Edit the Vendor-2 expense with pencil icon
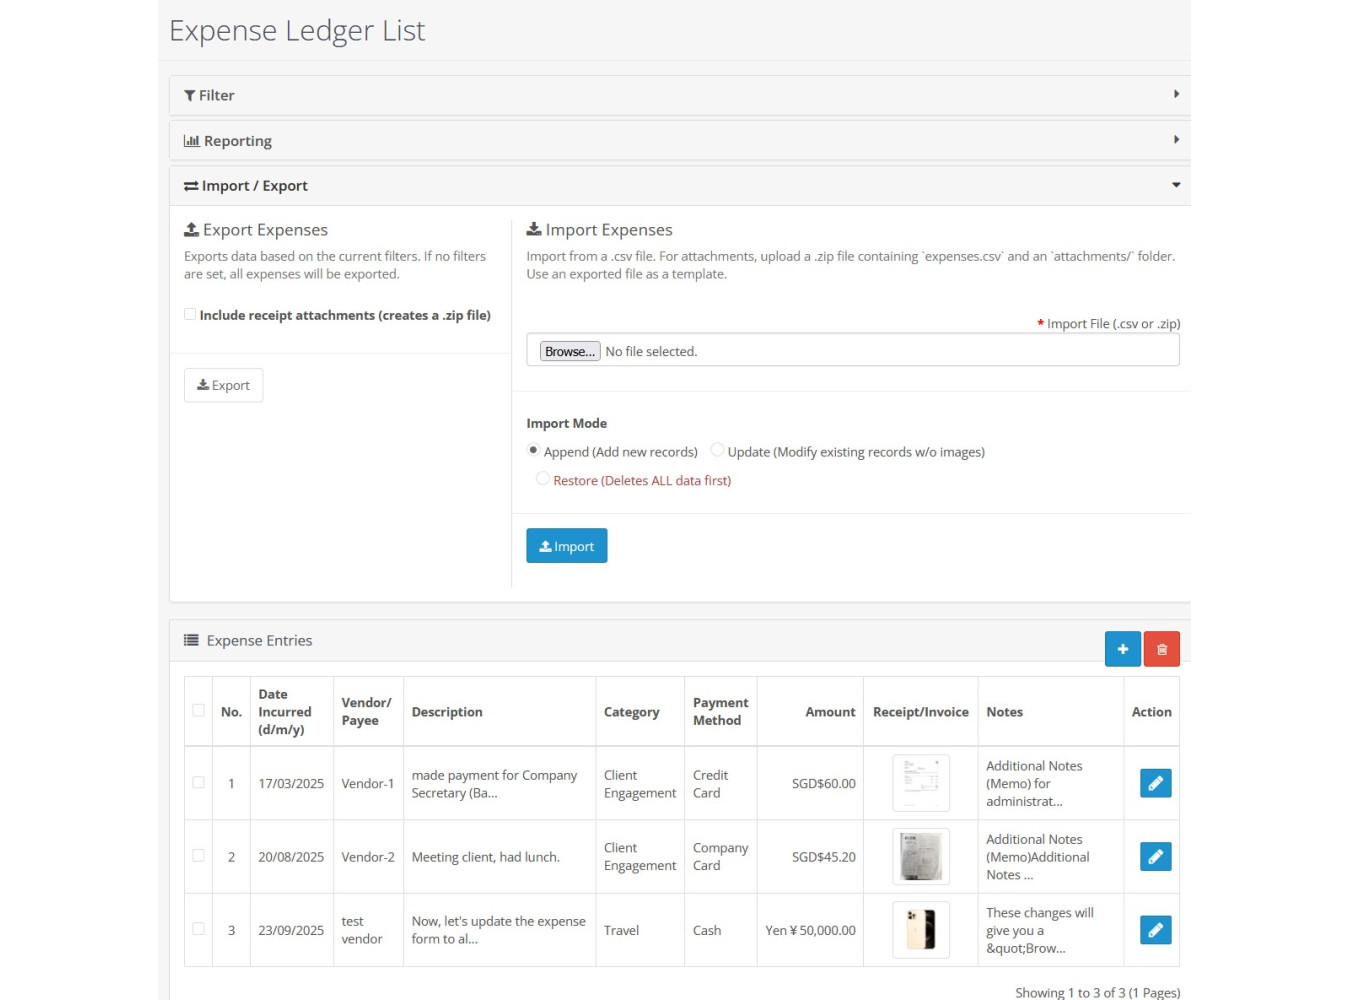 click(1155, 856)
